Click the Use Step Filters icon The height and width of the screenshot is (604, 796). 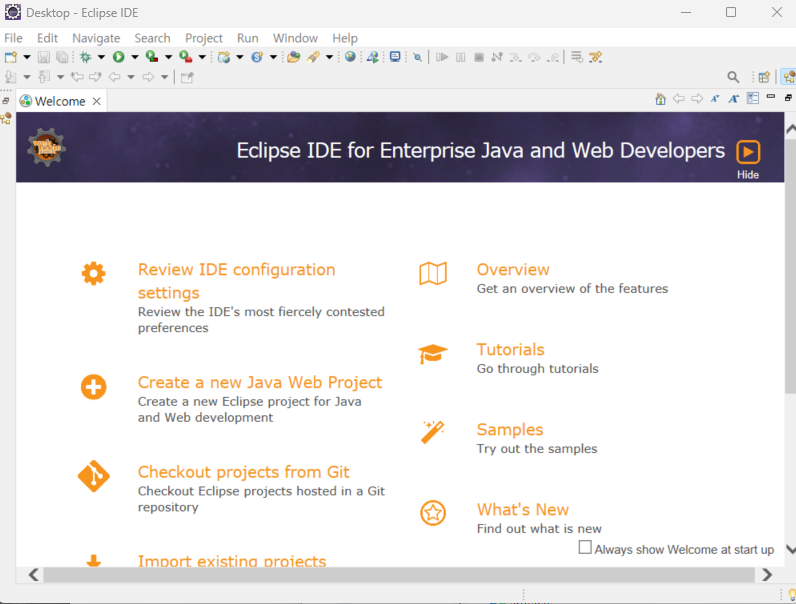coord(595,57)
